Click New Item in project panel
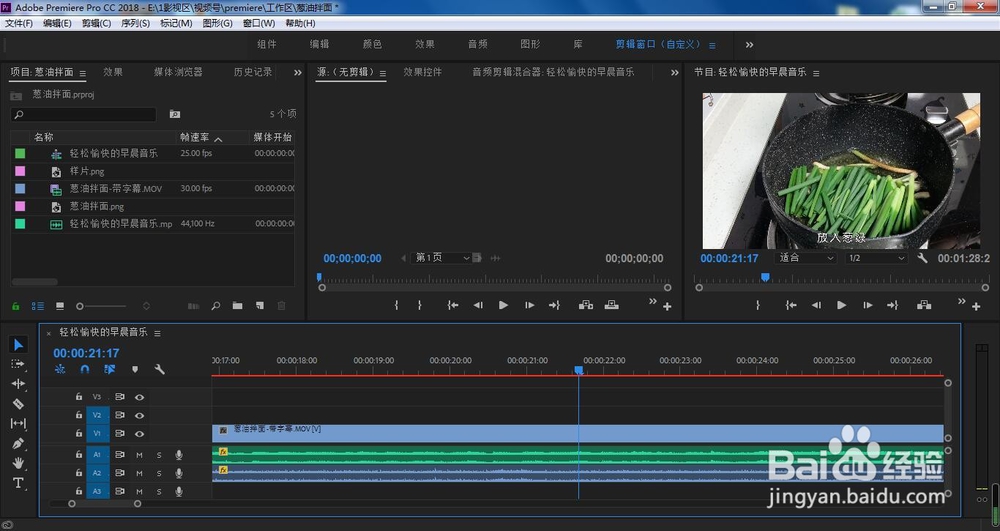The image size is (1000, 531). [260, 306]
